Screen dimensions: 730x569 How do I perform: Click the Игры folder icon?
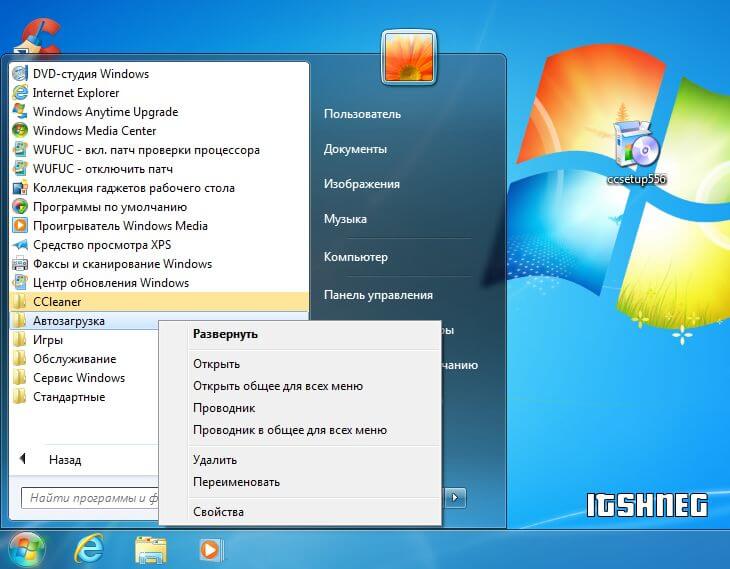(20, 340)
